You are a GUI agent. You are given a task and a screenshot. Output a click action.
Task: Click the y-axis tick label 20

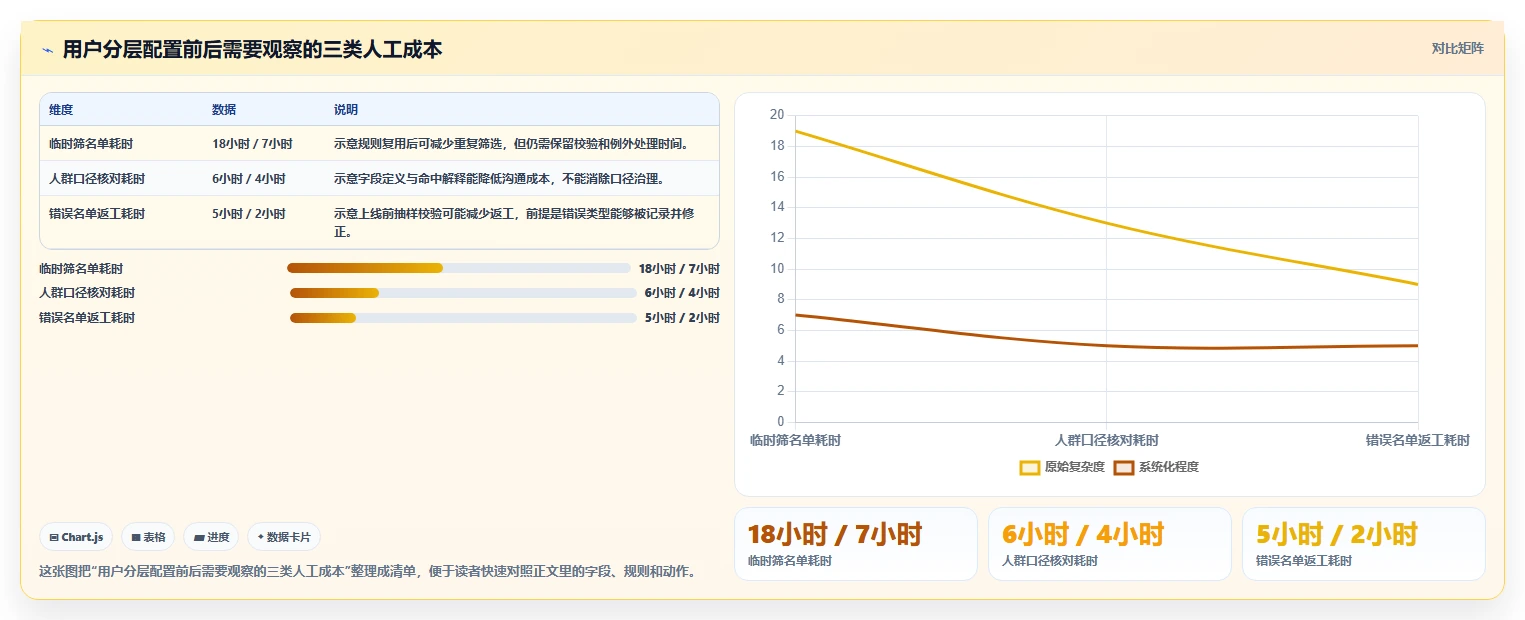(x=777, y=115)
